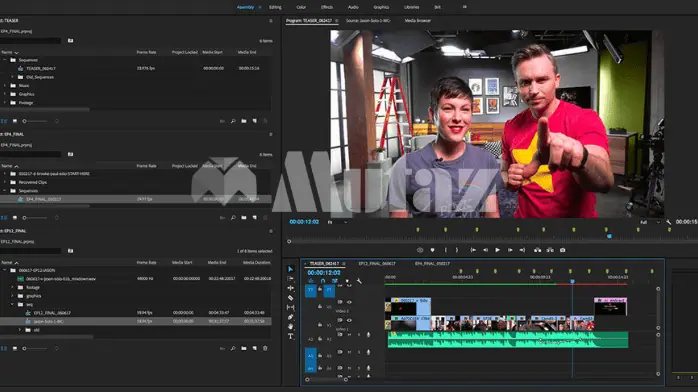Click the timeline playhead marker
This screenshot has height=392, width=698.
coord(572,282)
